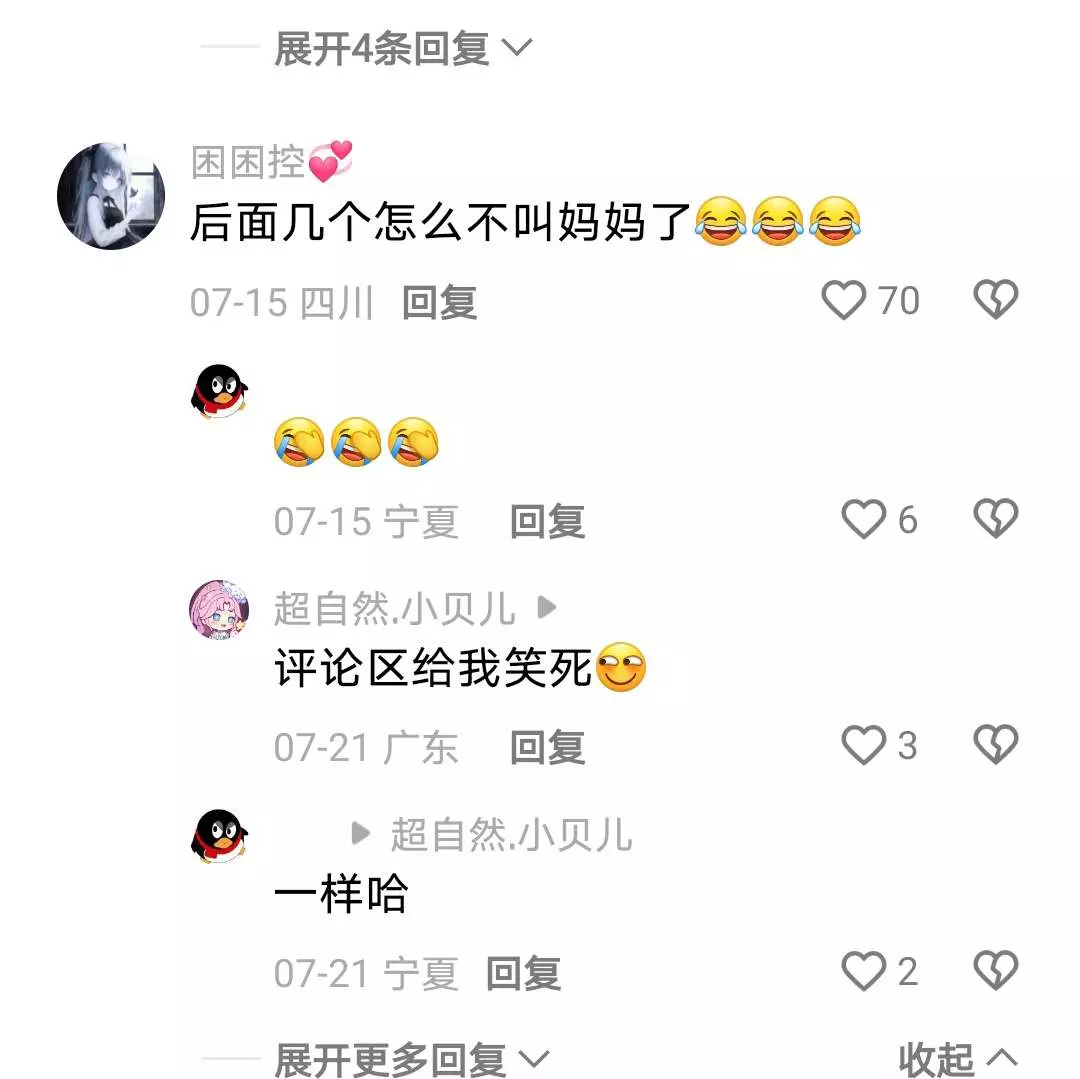The height and width of the screenshot is (1079, 1080).
Task: Collapse replies with 收起
Action: [x=957, y=1059]
